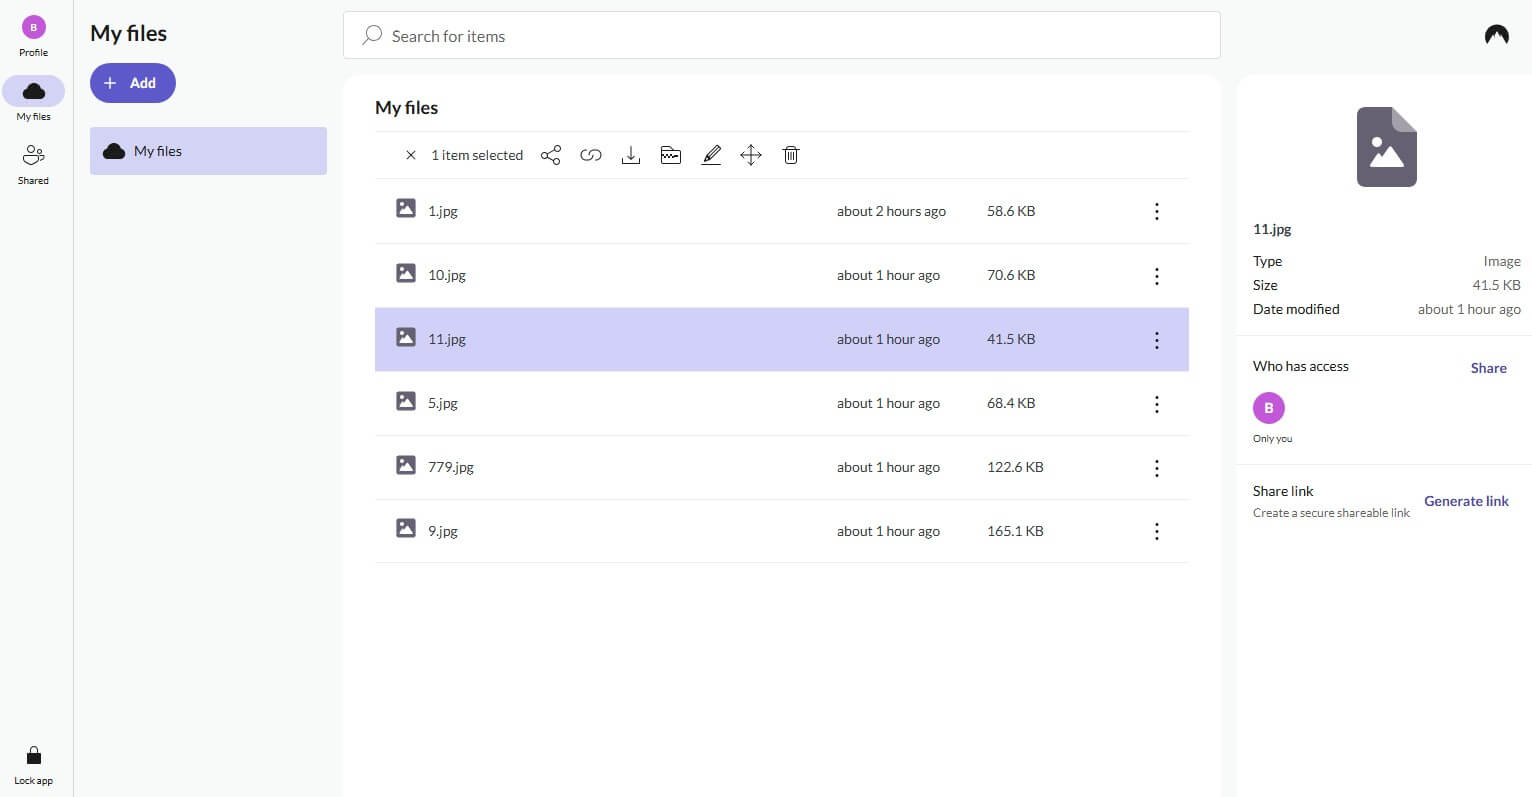Click the Add button
The height and width of the screenshot is (797, 1532).
133,83
